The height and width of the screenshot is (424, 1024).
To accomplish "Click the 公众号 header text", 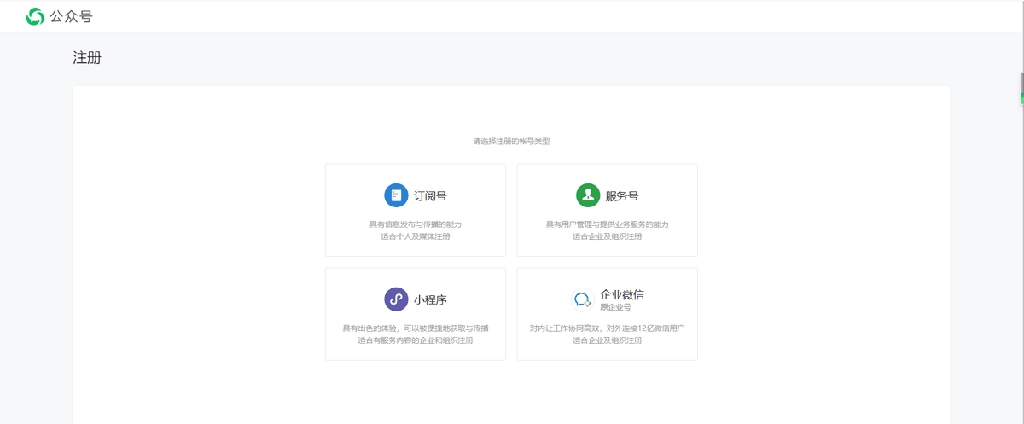I will click(71, 17).
